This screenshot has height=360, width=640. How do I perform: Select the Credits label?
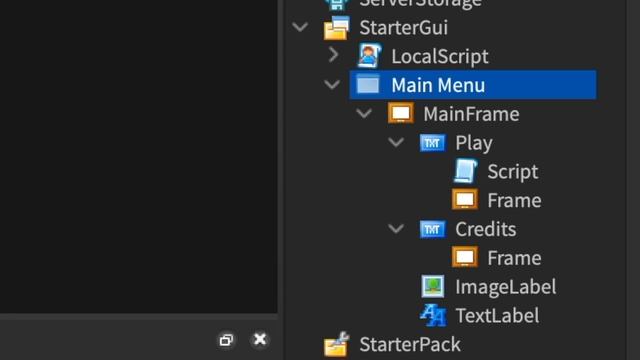(486, 229)
